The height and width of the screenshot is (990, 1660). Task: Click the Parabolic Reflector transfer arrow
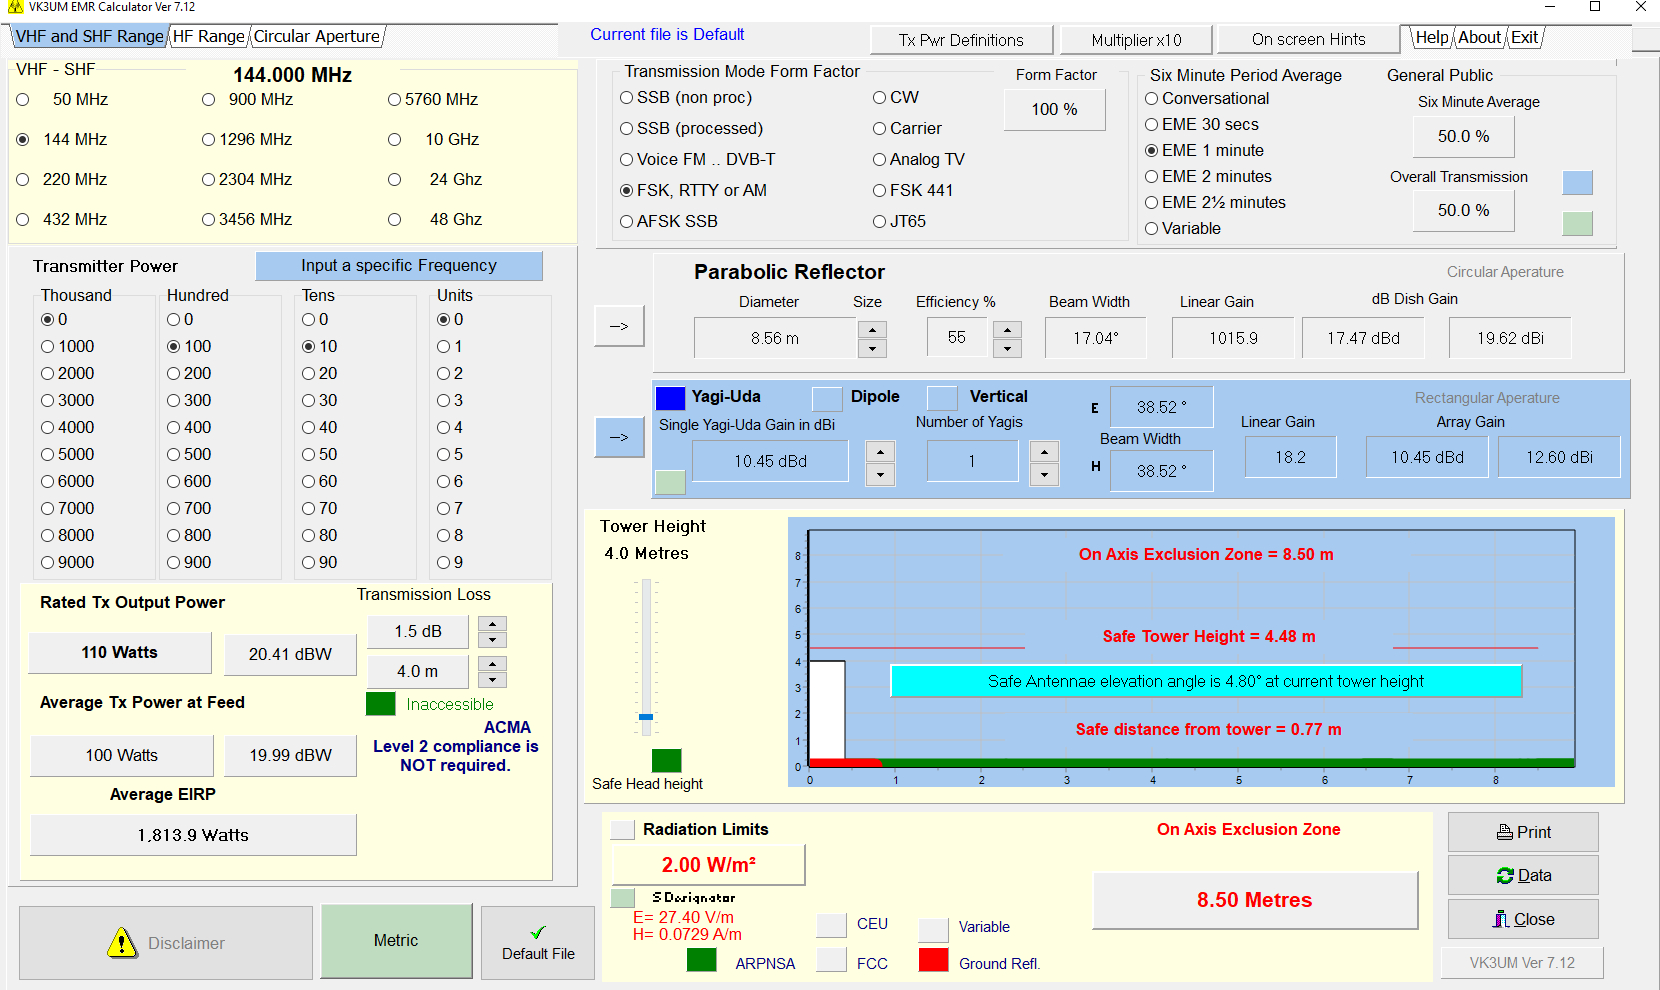pyautogui.click(x=619, y=325)
